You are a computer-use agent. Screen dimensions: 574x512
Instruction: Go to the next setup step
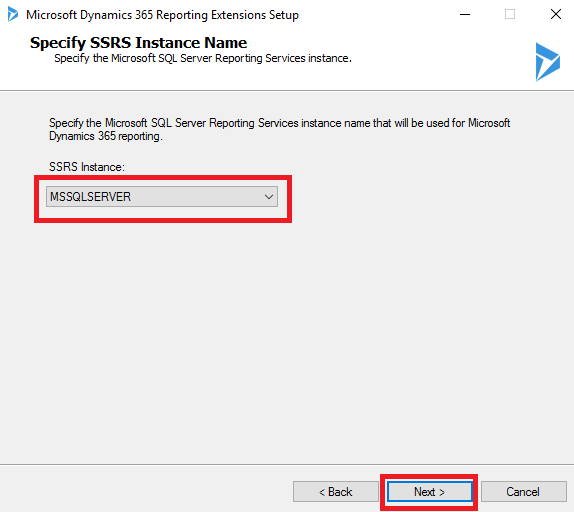click(429, 492)
